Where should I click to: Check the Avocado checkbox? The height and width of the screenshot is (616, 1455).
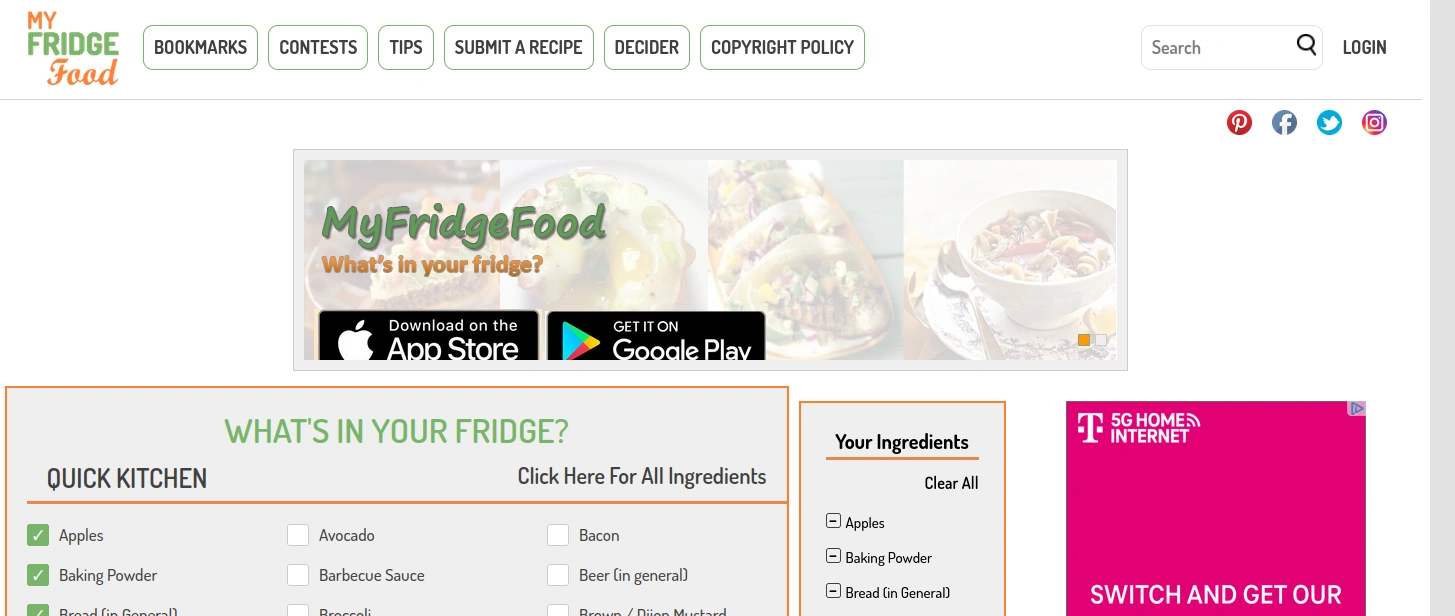click(298, 535)
